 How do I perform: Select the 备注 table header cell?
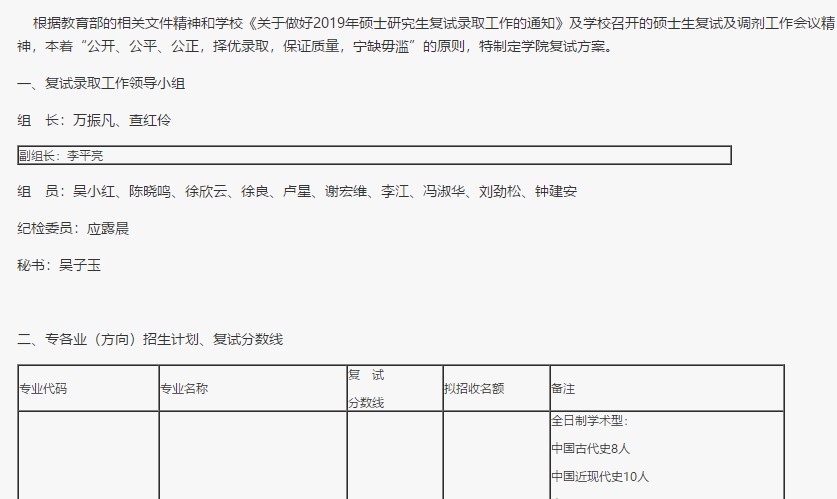[563, 388]
